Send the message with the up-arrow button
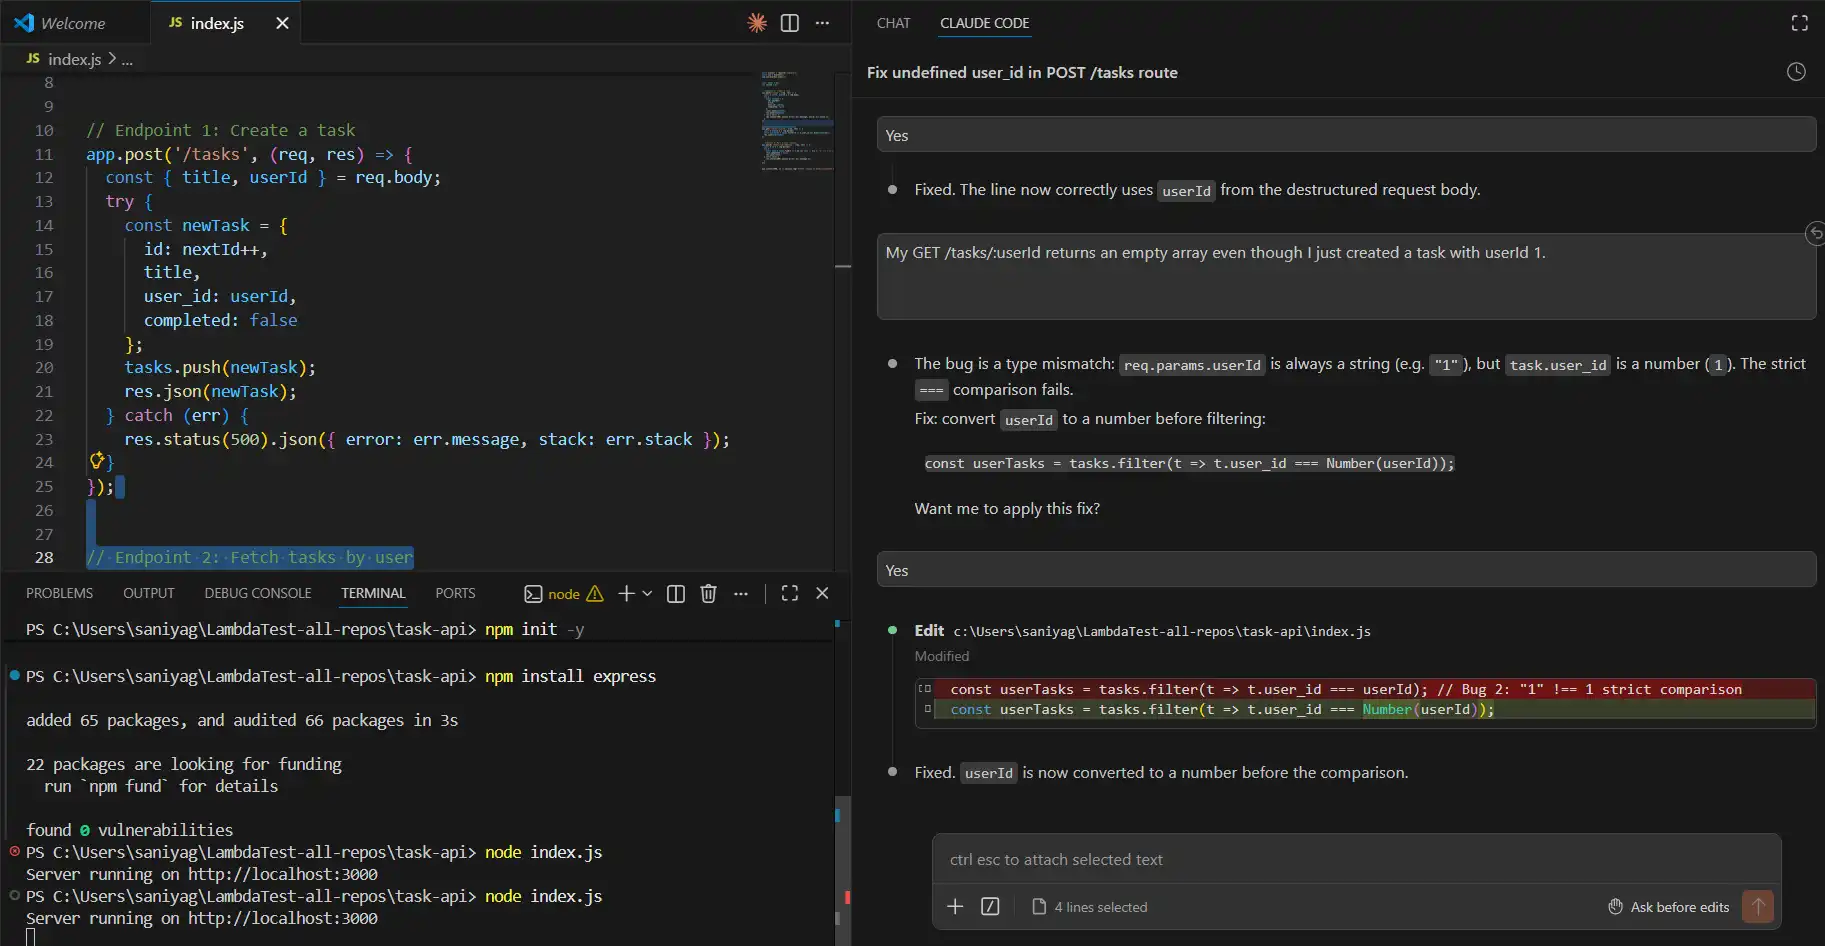1825x946 pixels. click(x=1756, y=907)
